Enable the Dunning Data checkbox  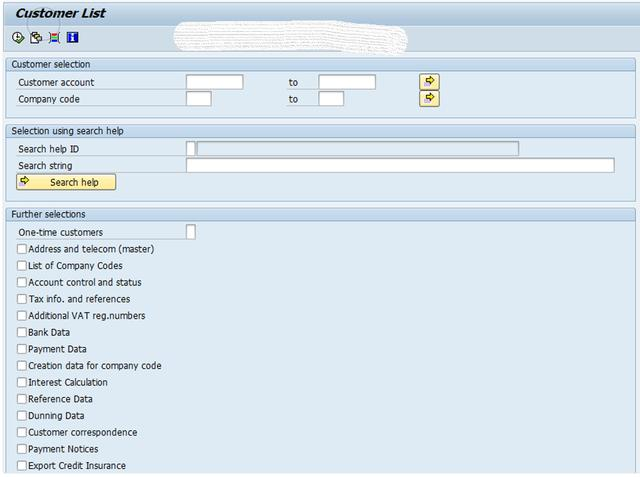click(22, 415)
